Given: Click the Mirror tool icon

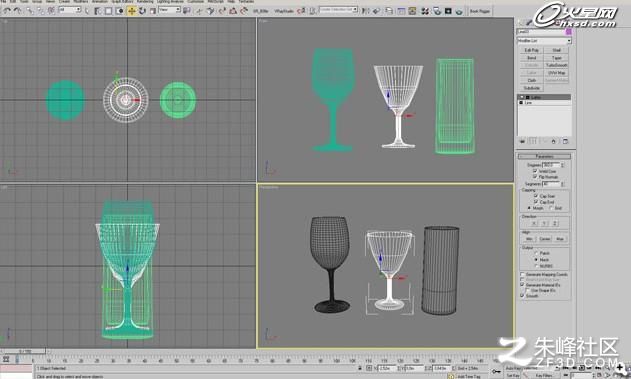Looking at the screenshot, I should pyautogui.click(x=365, y=11).
